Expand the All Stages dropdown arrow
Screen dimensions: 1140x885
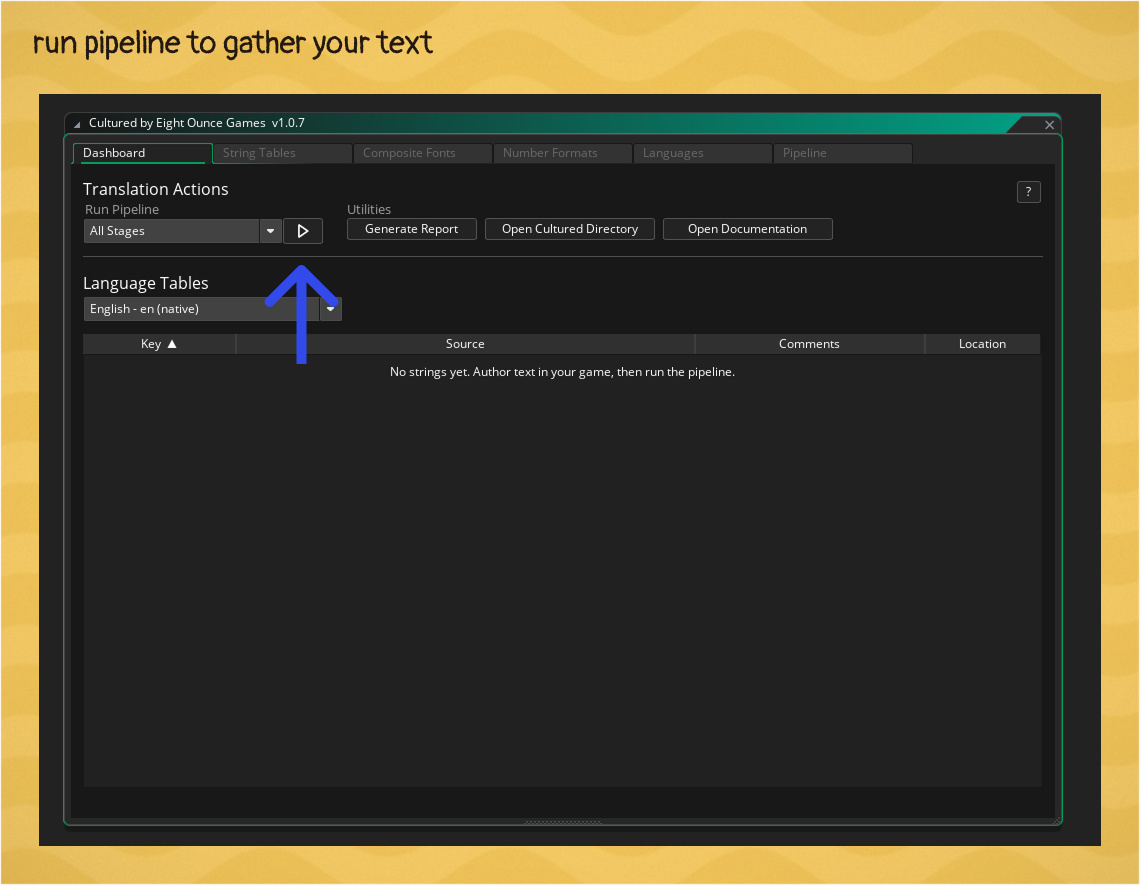(270, 231)
